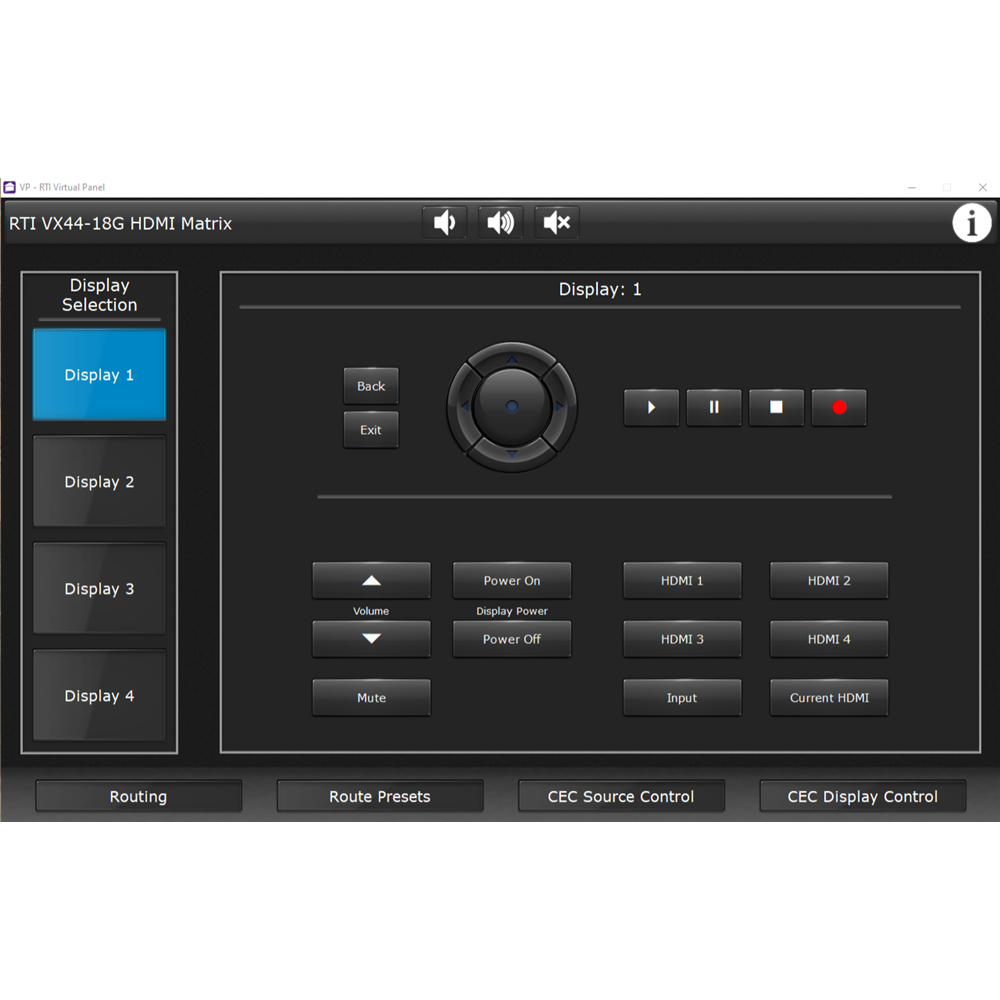The image size is (1000, 1000).
Task: Turn display on with Power On
Action: (512, 580)
